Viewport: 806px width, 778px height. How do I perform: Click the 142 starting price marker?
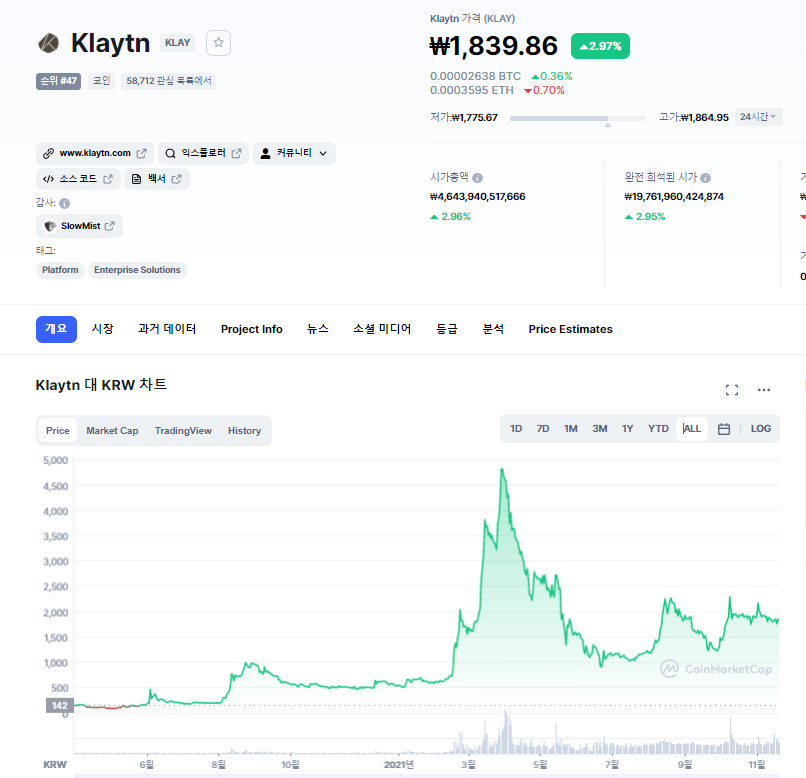coord(60,706)
